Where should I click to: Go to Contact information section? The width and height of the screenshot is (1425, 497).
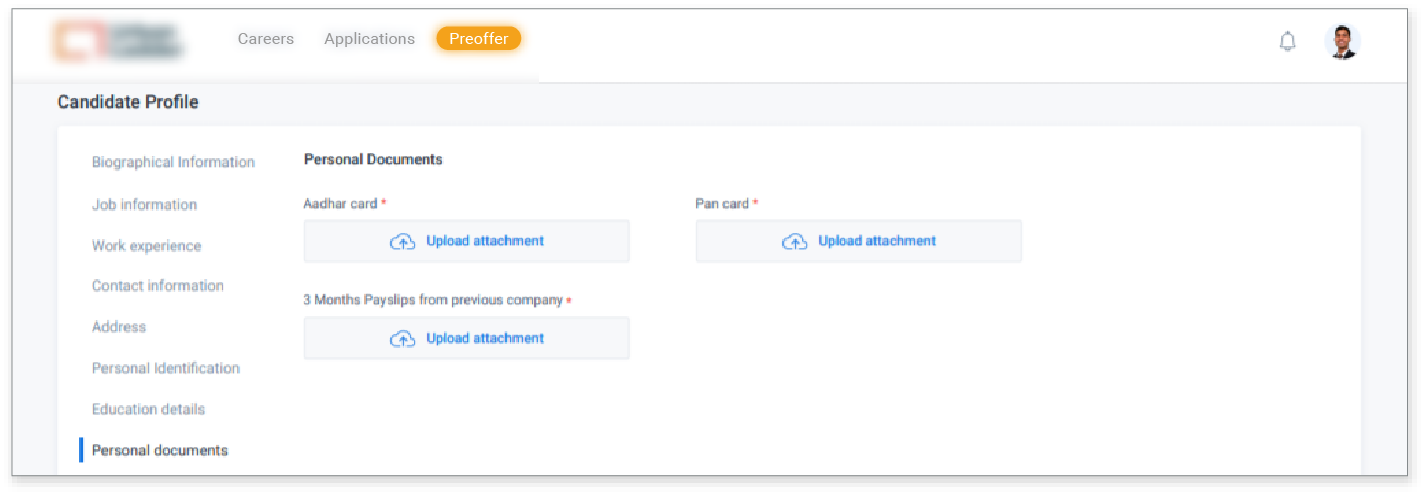158,286
